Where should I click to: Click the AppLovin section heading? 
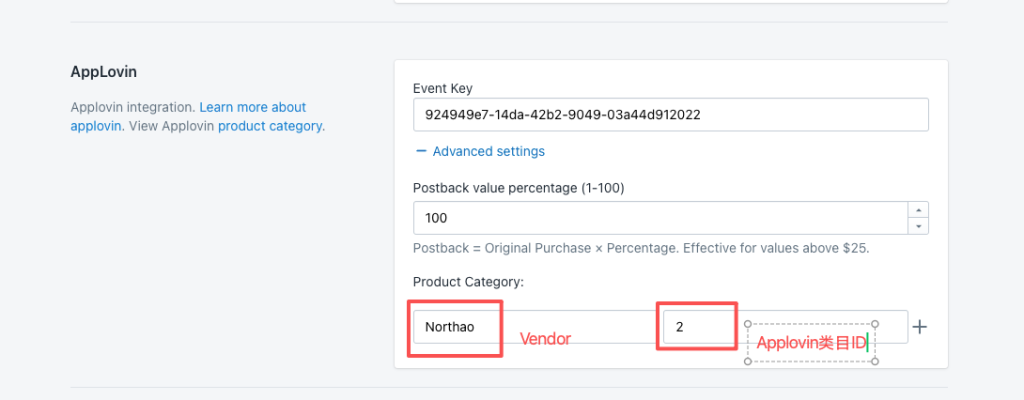[x=104, y=73]
